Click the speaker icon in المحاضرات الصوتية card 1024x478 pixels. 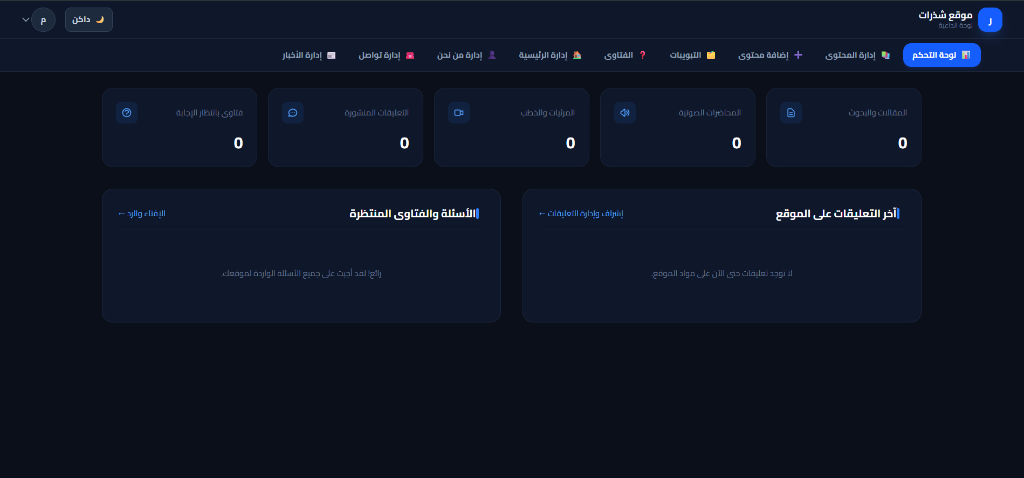[x=625, y=113]
